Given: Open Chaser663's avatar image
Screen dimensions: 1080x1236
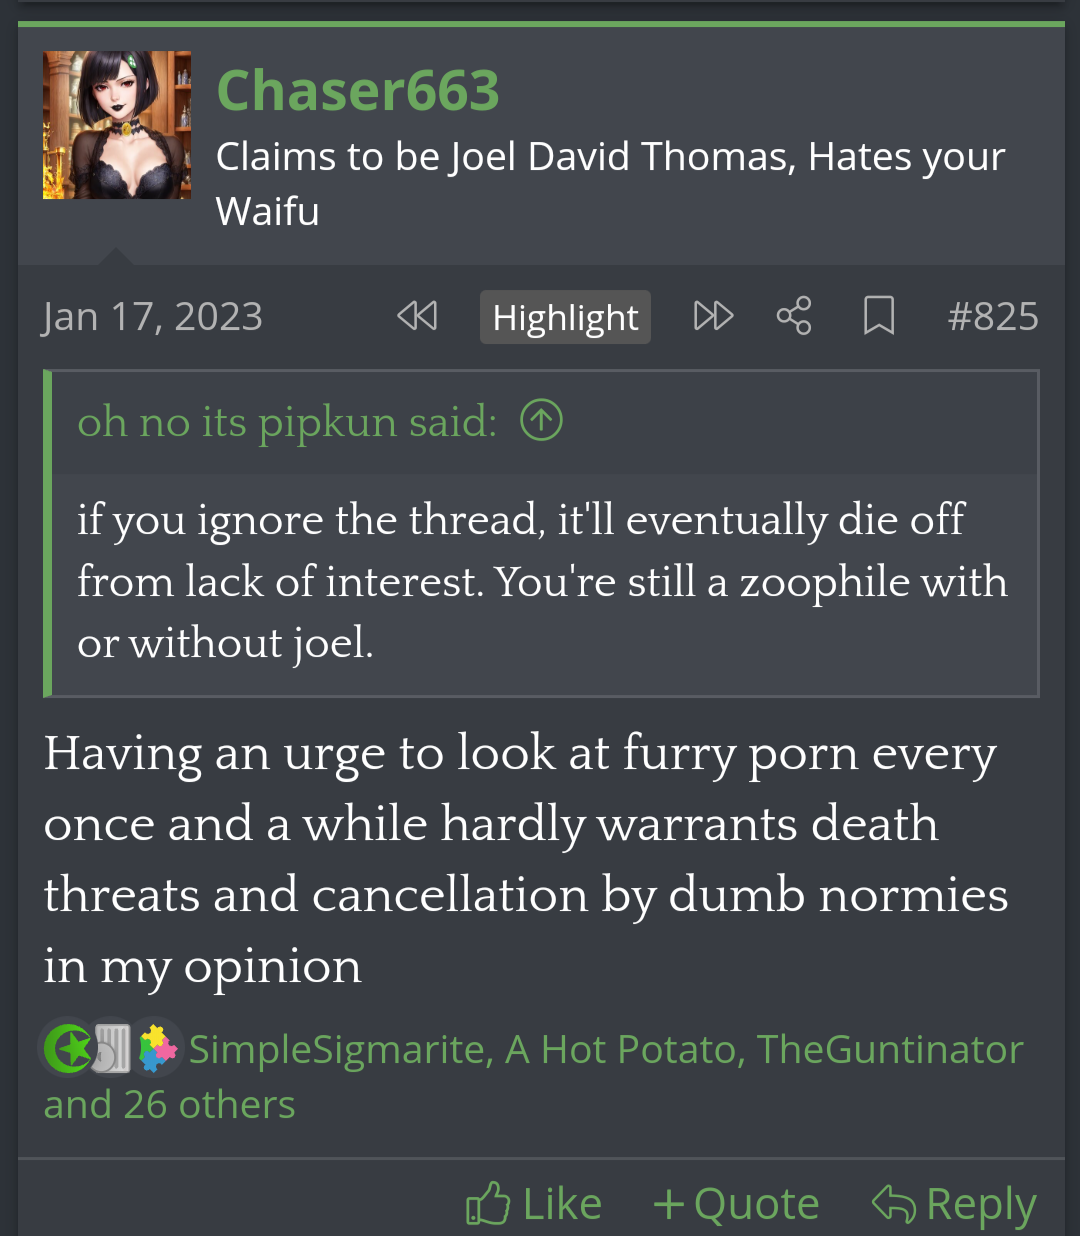Looking at the screenshot, I should coord(117,125).
